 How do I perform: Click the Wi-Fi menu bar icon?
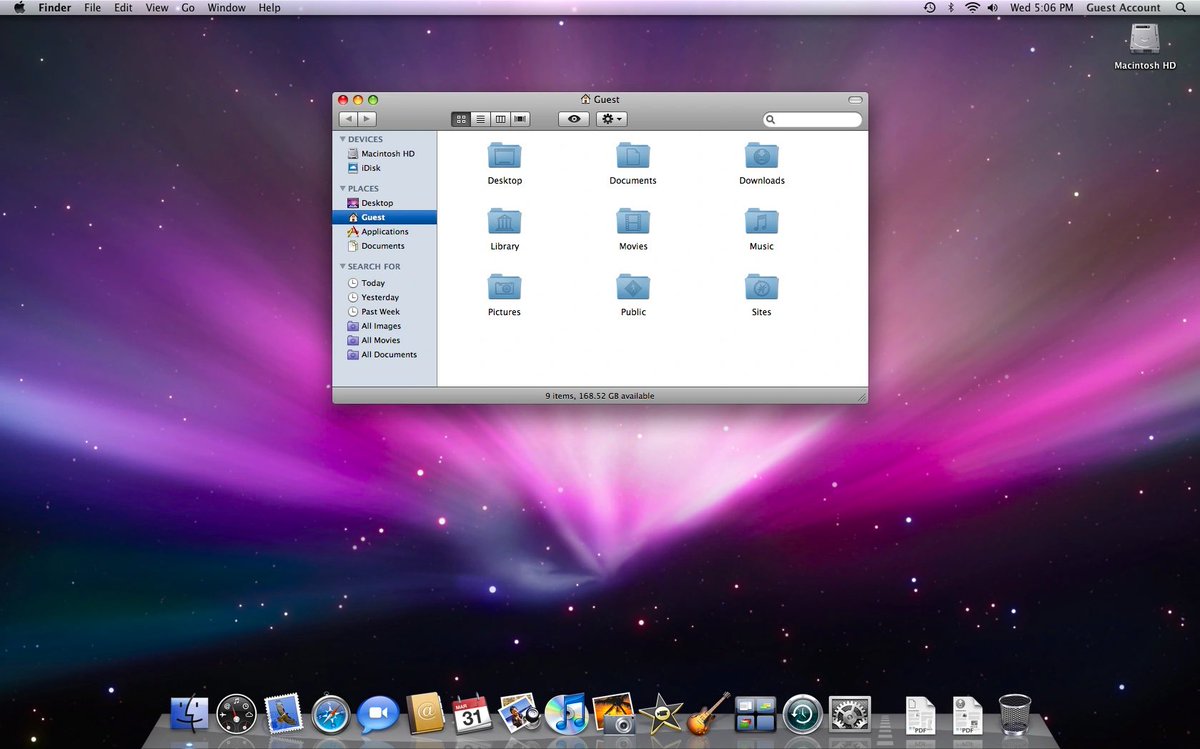click(972, 8)
